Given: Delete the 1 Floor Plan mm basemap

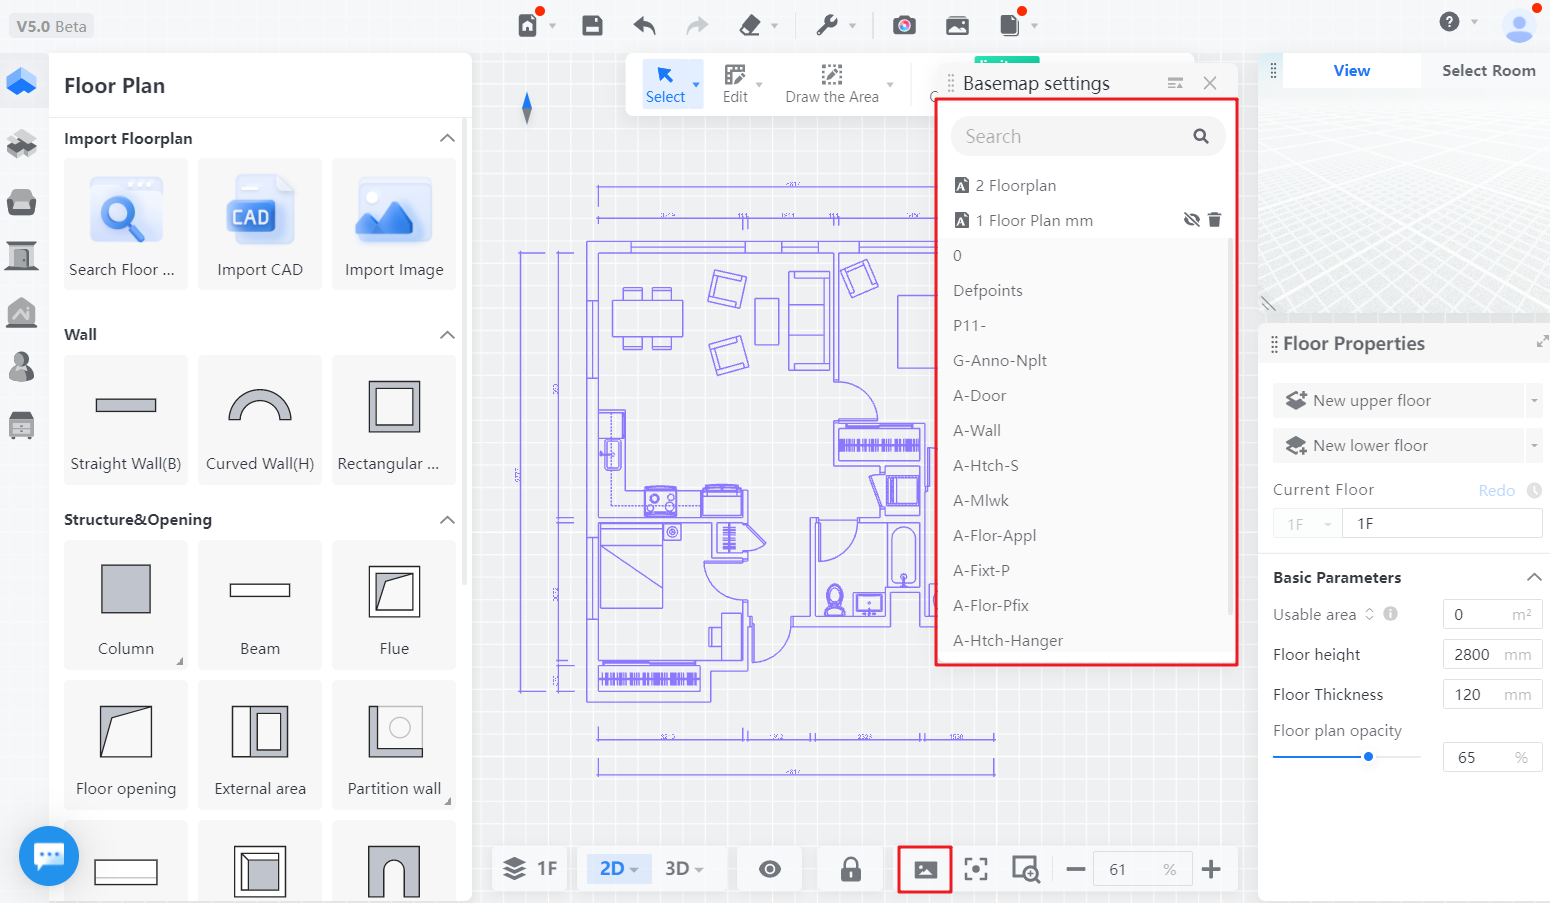Looking at the screenshot, I should [1214, 220].
